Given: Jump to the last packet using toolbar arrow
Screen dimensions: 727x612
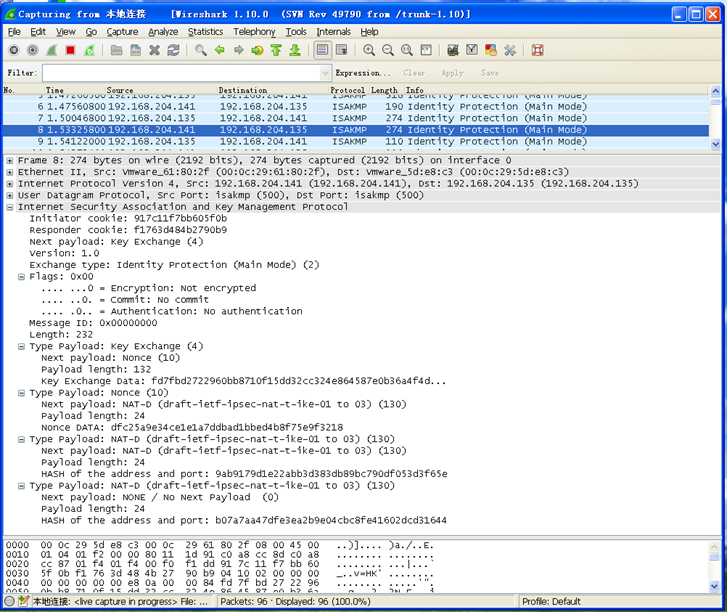Looking at the screenshot, I should pyautogui.click(x=295, y=50).
